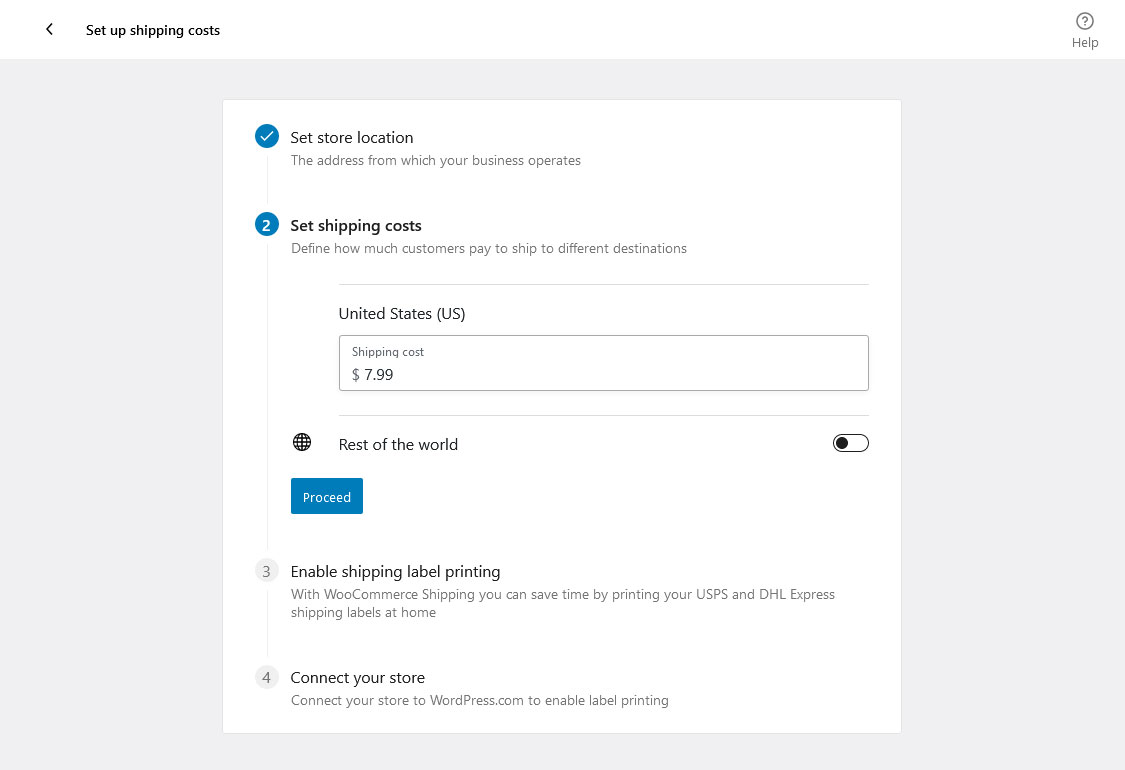Click the Set up shipping costs title
The height and width of the screenshot is (770, 1125).
153,30
